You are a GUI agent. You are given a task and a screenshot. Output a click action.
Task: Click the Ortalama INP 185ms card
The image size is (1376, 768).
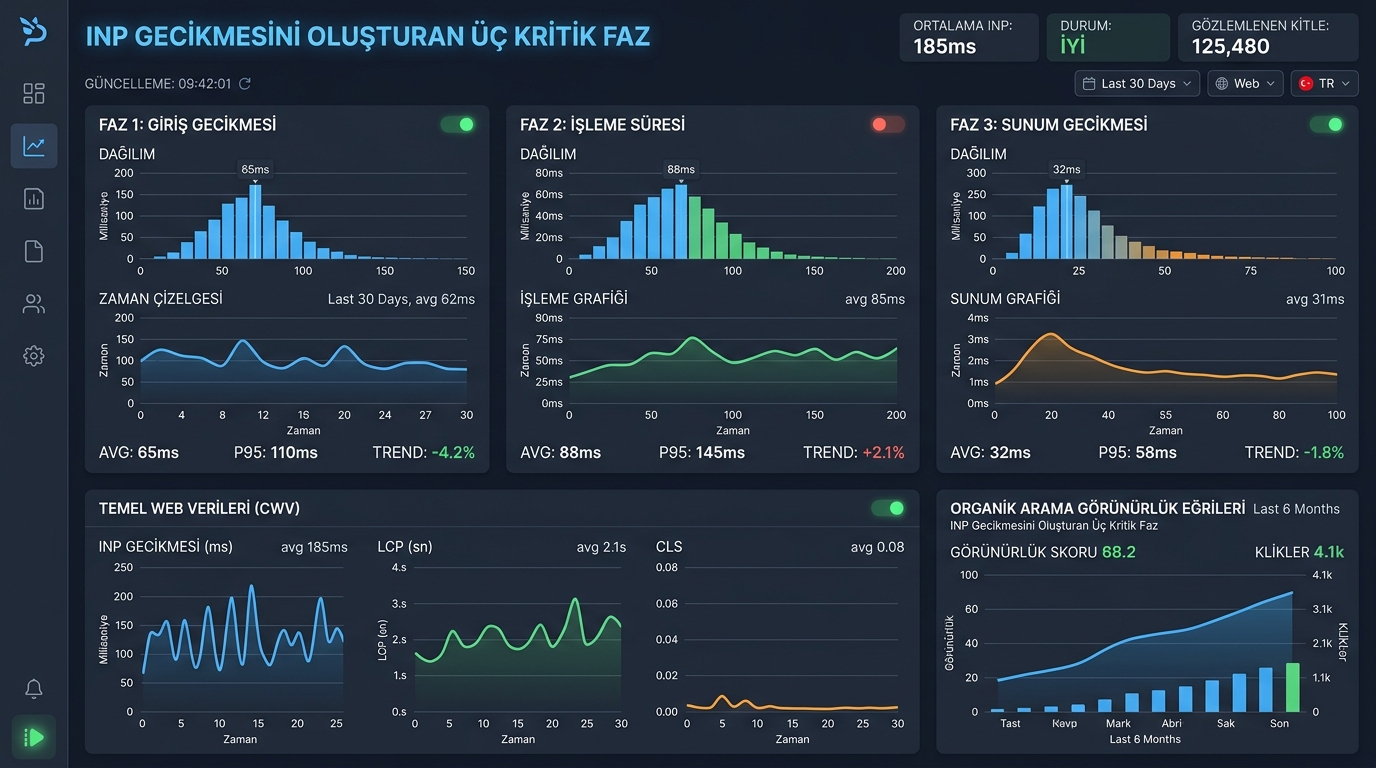(x=969, y=37)
